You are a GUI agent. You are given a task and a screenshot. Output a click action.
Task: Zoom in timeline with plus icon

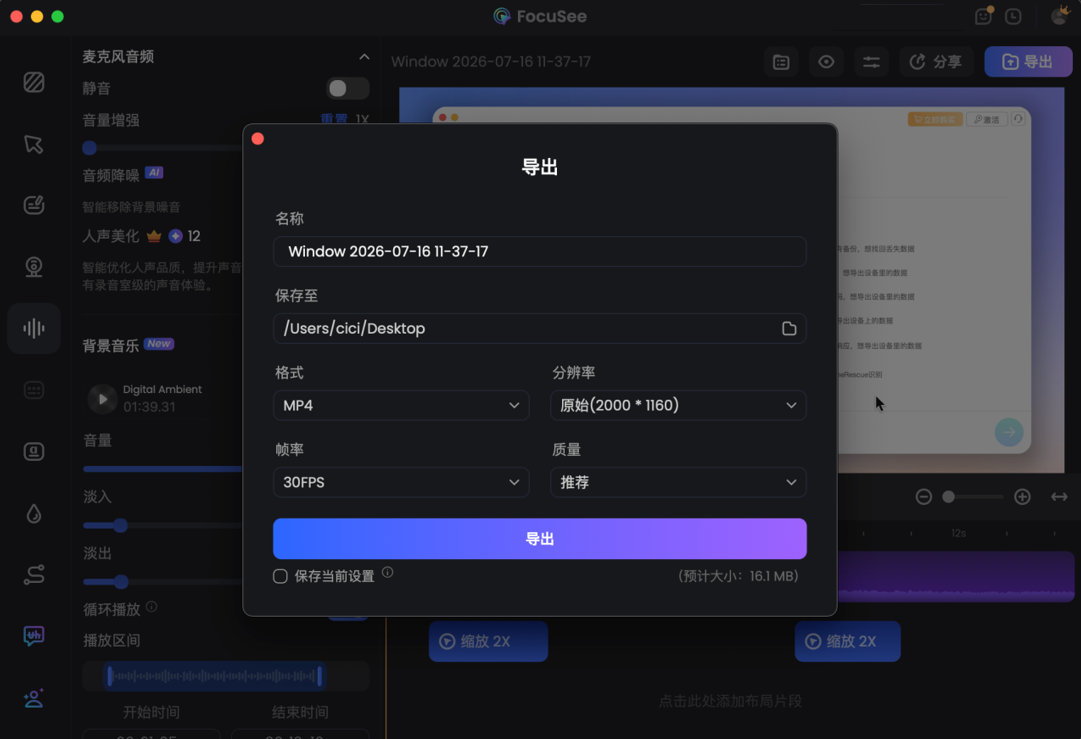(1022, 496)
